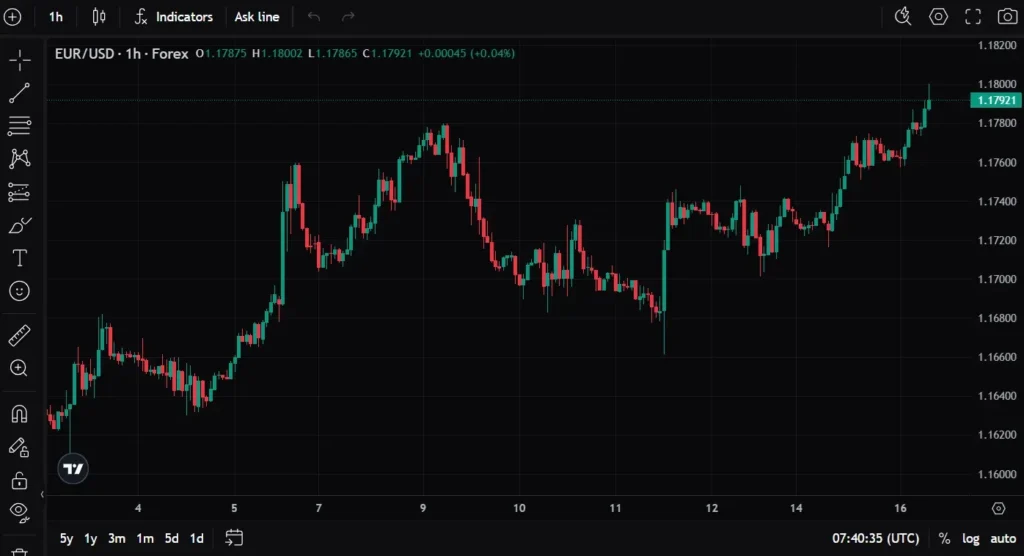Take a chart snapshot with camera icon
The width and height of the screenshot is (1024, 556).
(x=1006, y=16)
